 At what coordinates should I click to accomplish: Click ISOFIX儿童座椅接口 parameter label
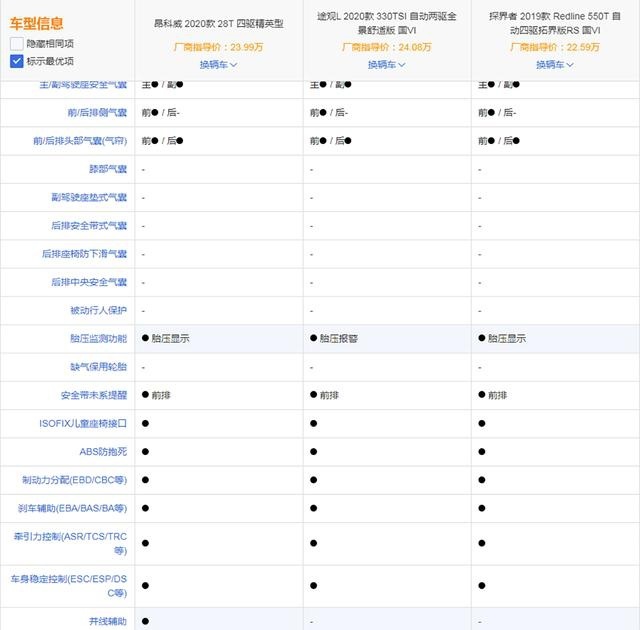pos(83,424)
